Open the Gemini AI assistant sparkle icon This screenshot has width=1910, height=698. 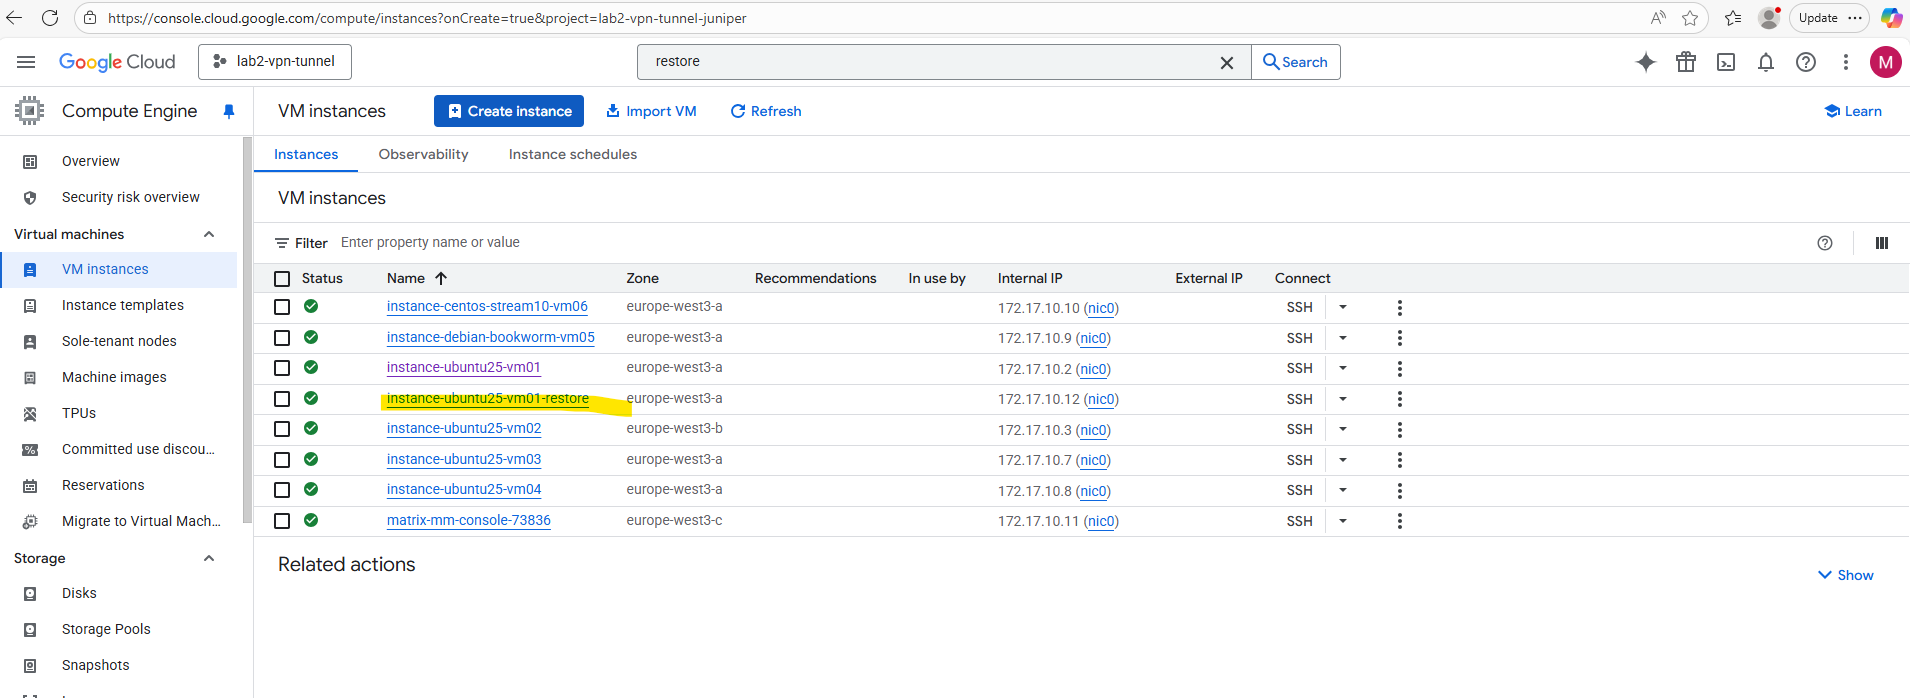1645,62
